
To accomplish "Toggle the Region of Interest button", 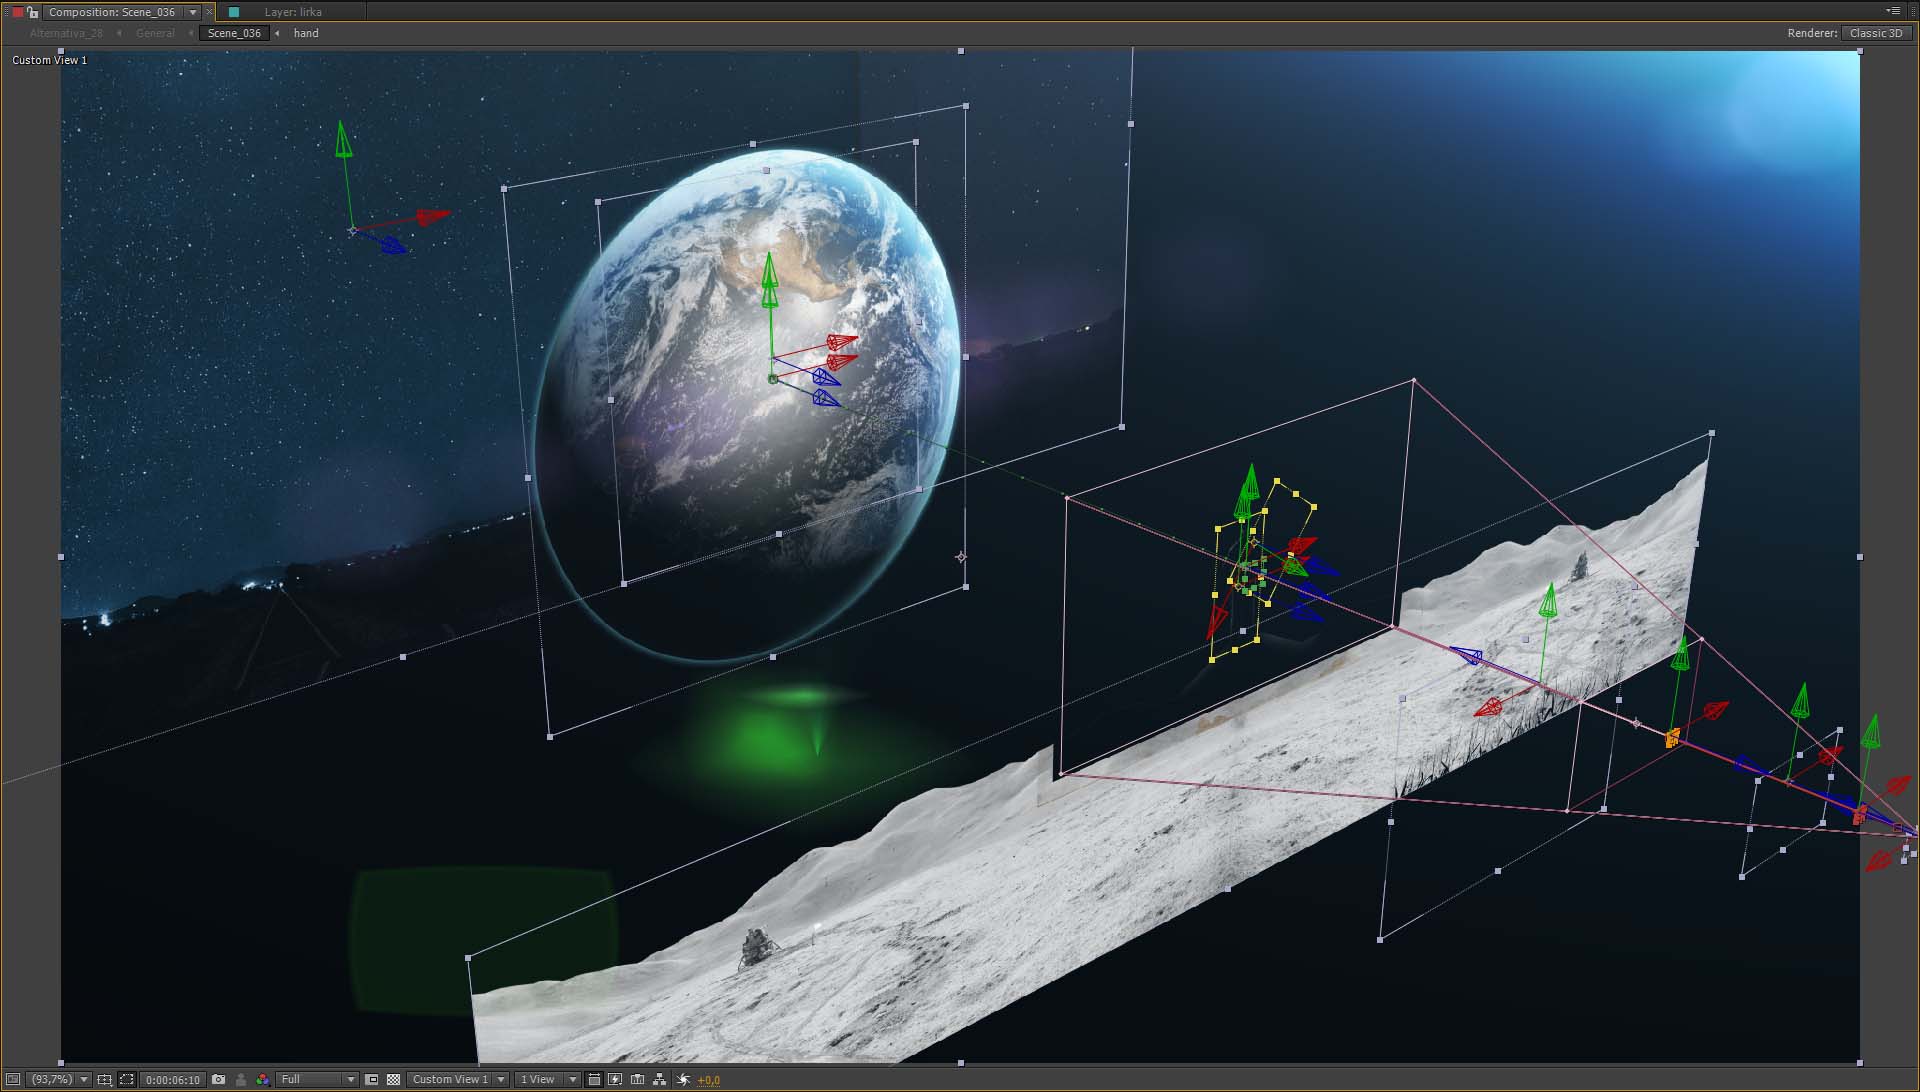I will coord(372,1079).
